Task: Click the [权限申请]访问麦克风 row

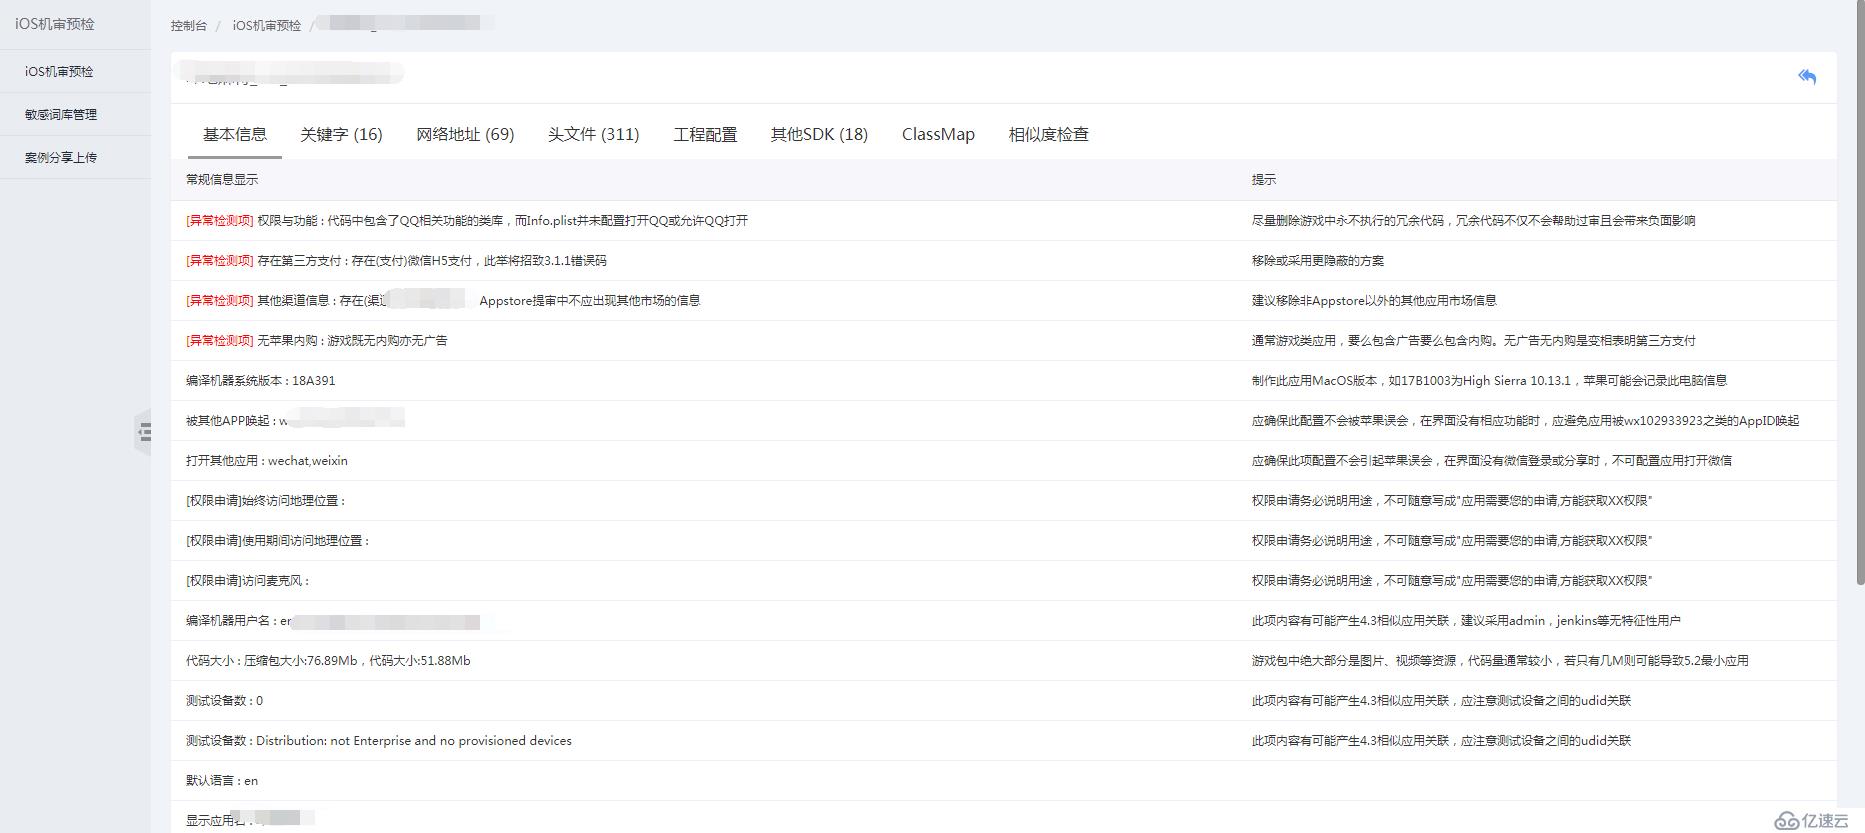Action: tap(1004, 581)
